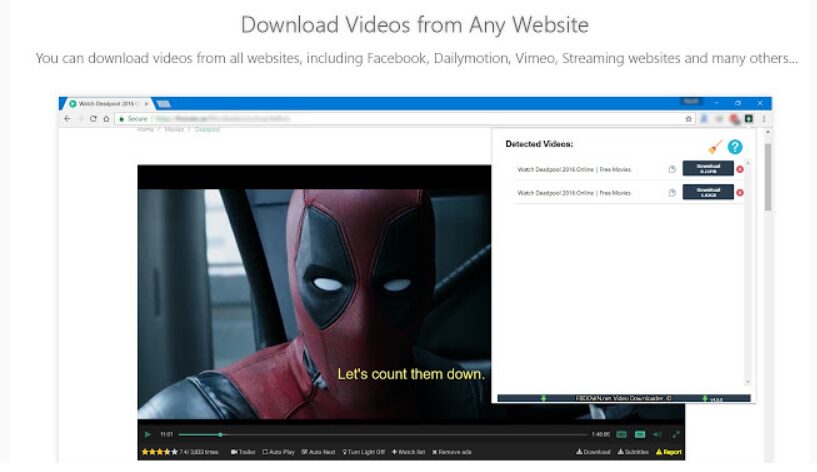Open a new tab next to Deadpool tab
The width and height of the screenshot is (817, 472).
coord(164,104)
